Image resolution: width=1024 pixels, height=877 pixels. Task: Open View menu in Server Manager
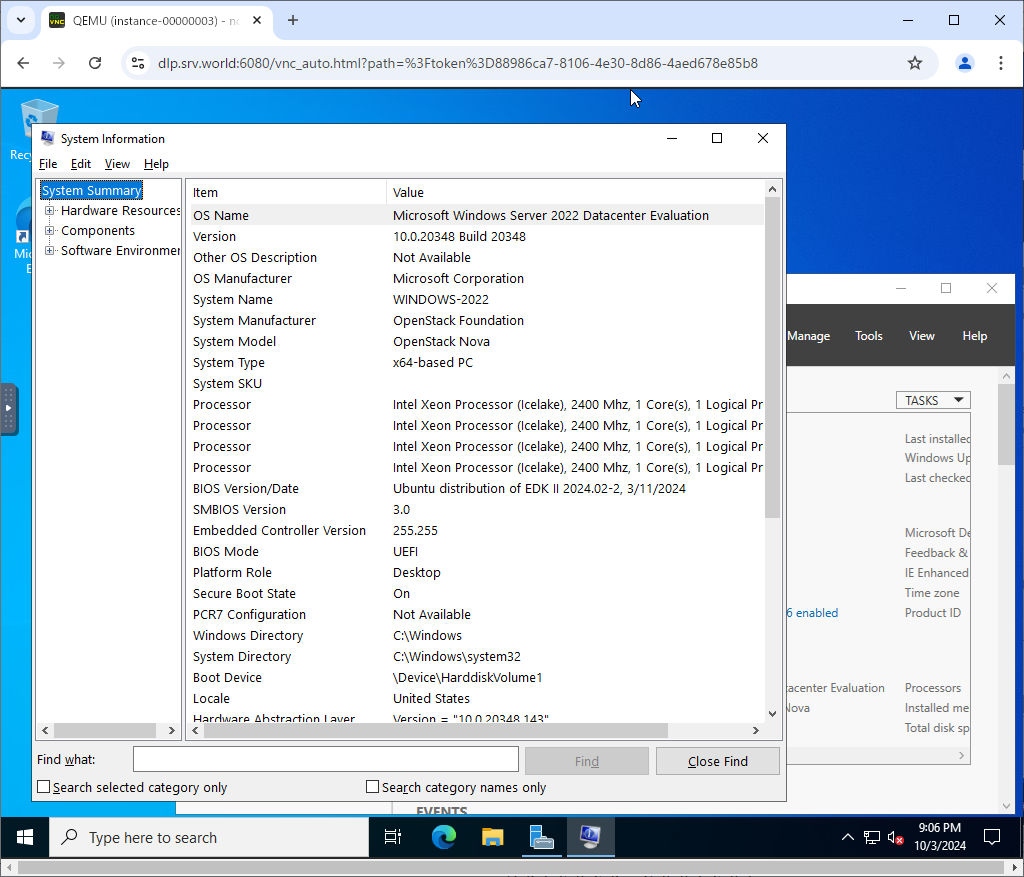(921, 336)
